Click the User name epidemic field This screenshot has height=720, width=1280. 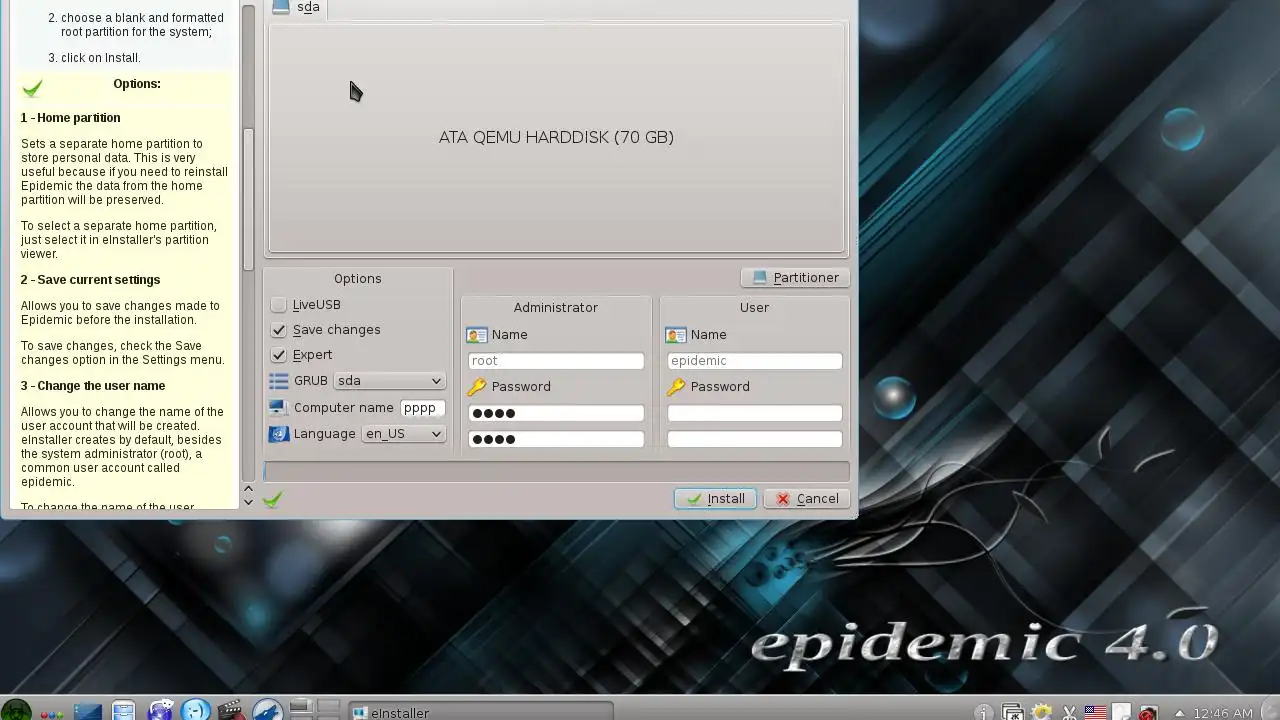pos(755,361)
